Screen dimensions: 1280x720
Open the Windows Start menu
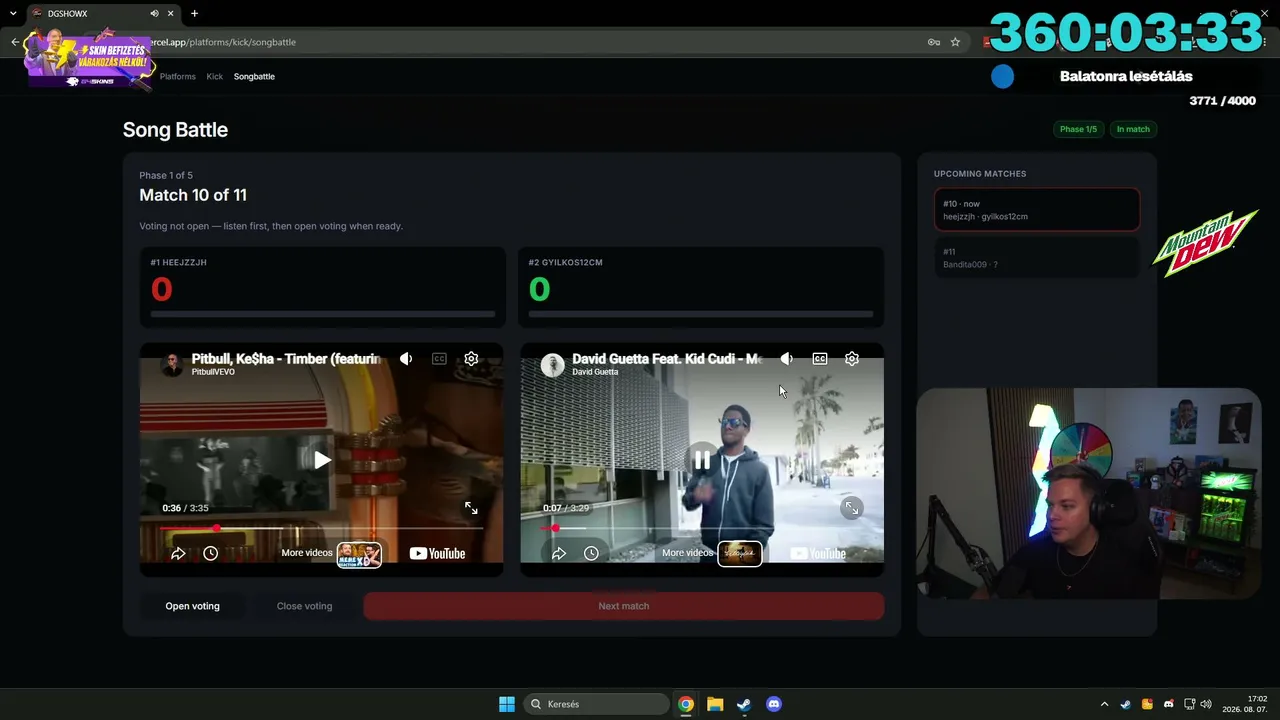point(507,704)
